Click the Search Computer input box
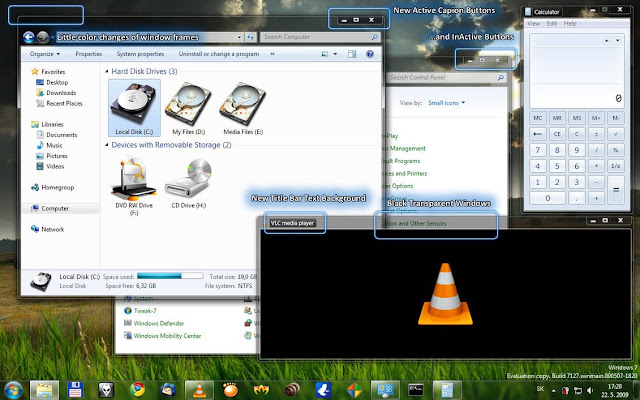 click(320, 37)
